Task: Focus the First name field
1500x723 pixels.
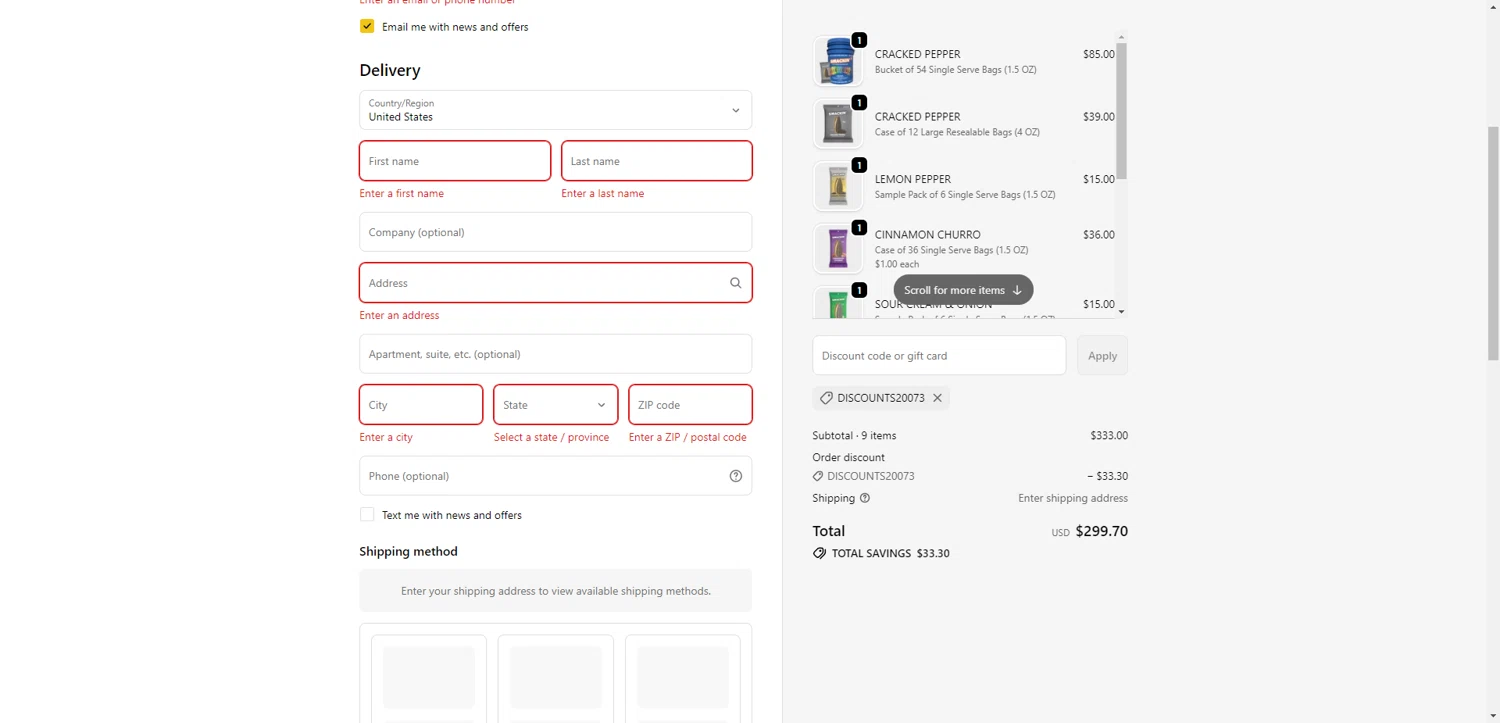Action: point(455,161)
